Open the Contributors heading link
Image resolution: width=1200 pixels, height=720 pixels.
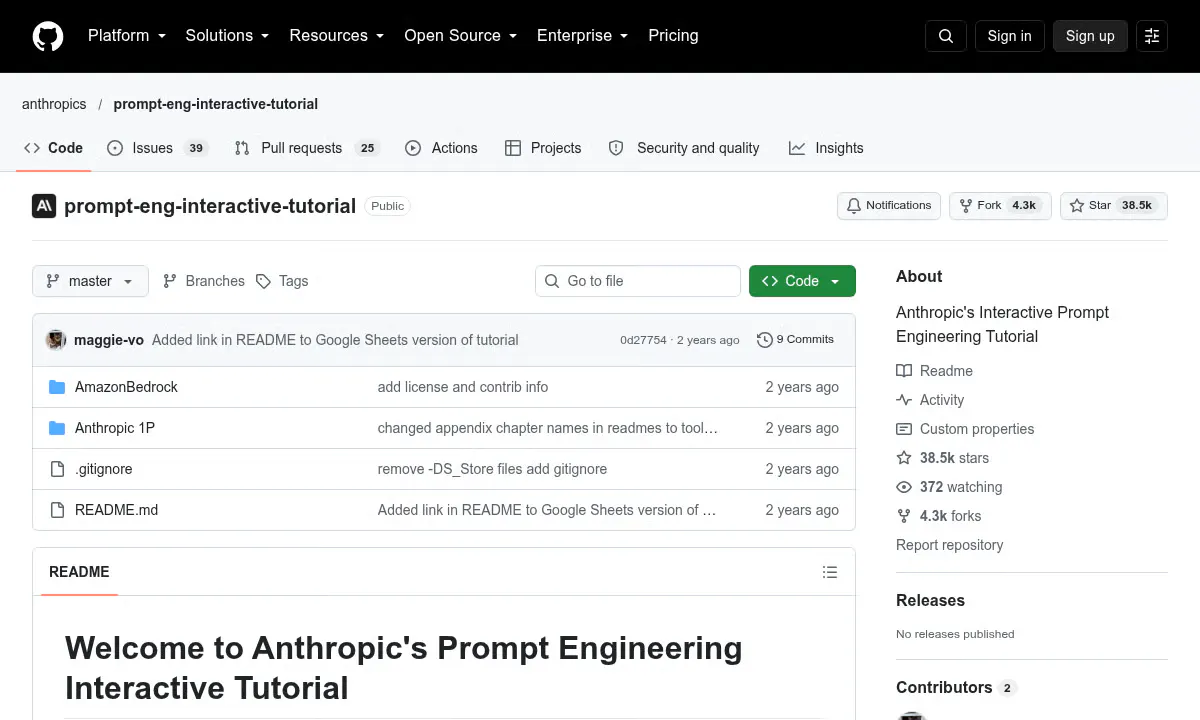coord(956,688)
